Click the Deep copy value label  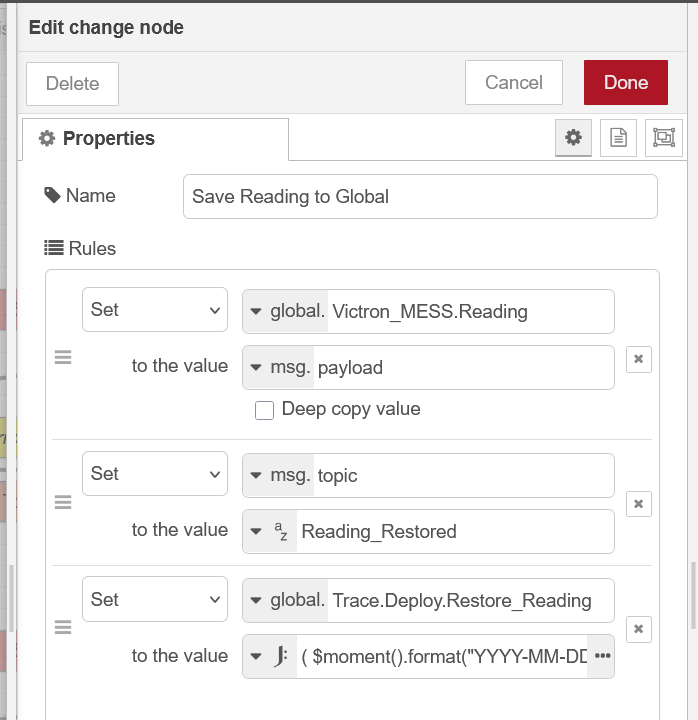pos(351,409)
